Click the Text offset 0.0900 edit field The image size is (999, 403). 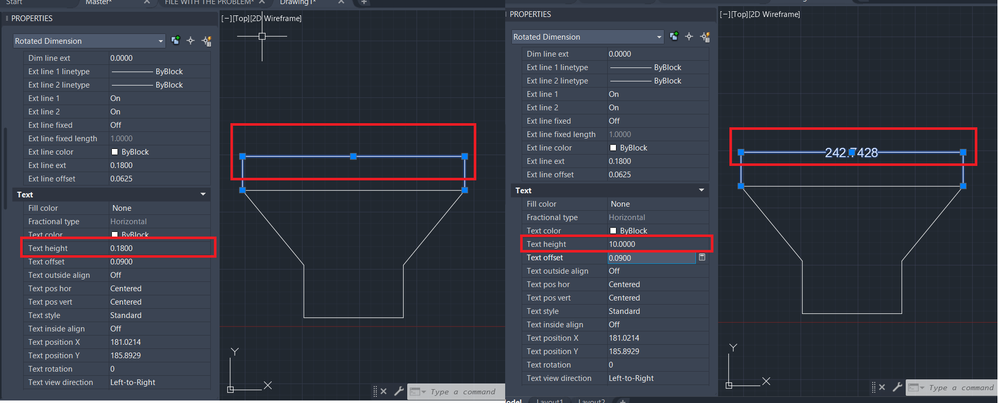point(650,258)
